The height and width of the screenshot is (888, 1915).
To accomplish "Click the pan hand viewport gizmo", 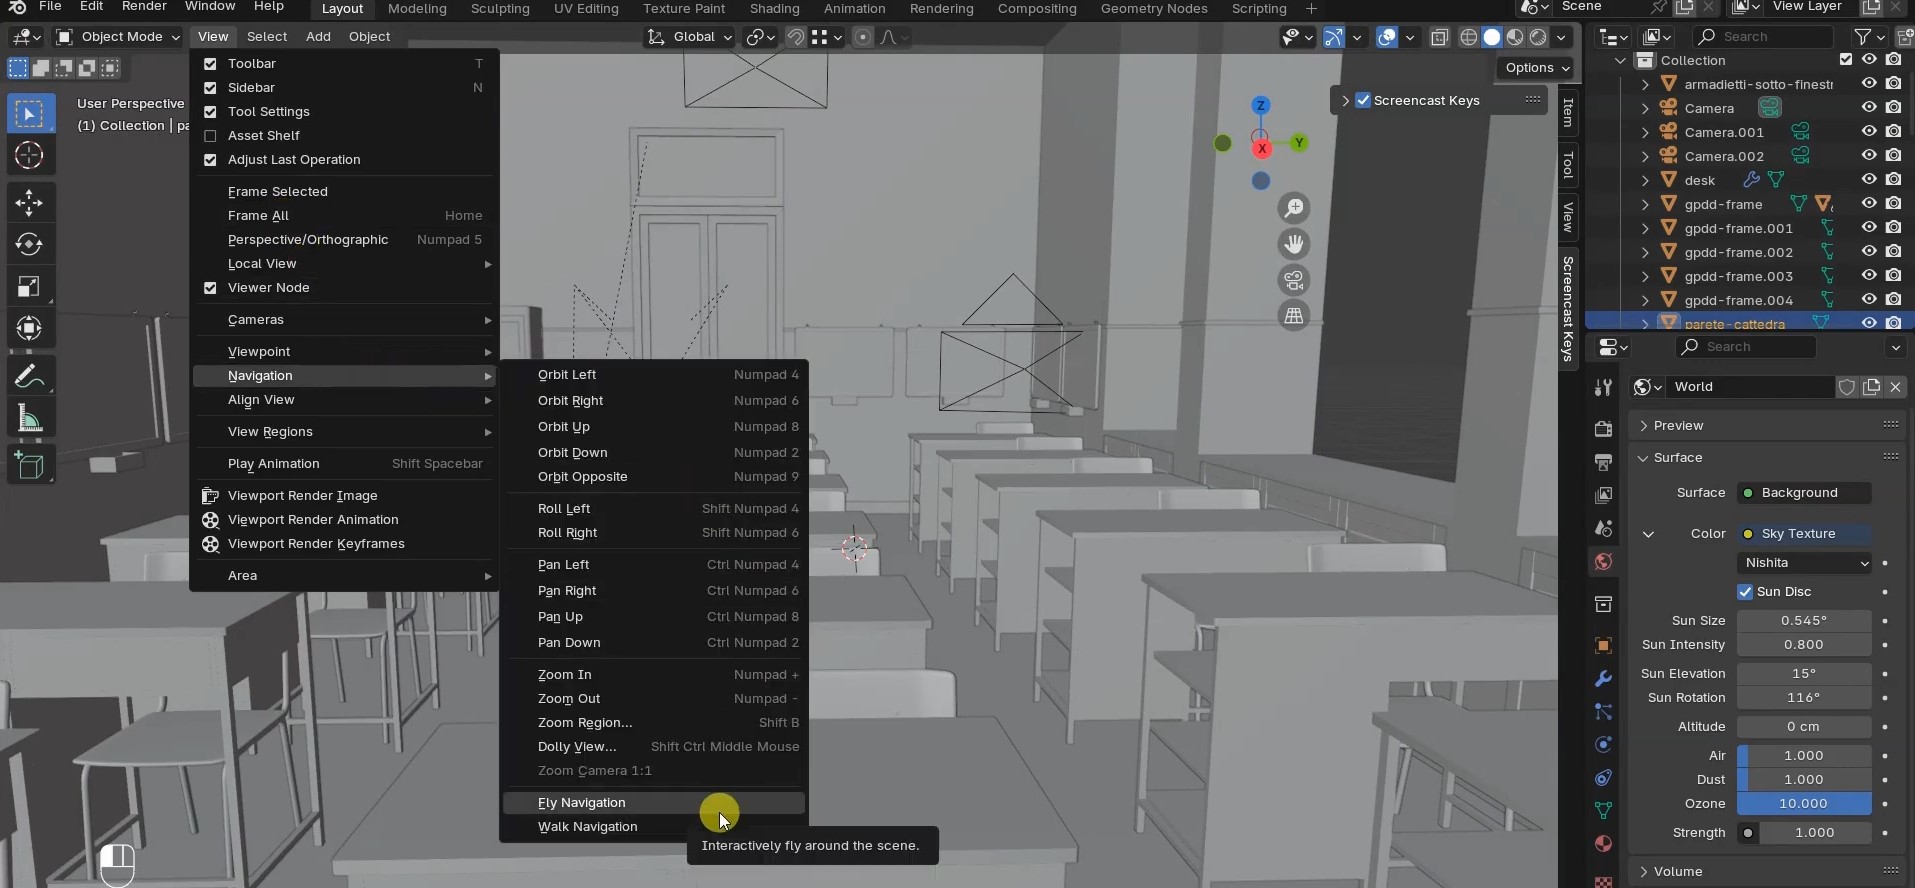I will (x=1294, y=244).
